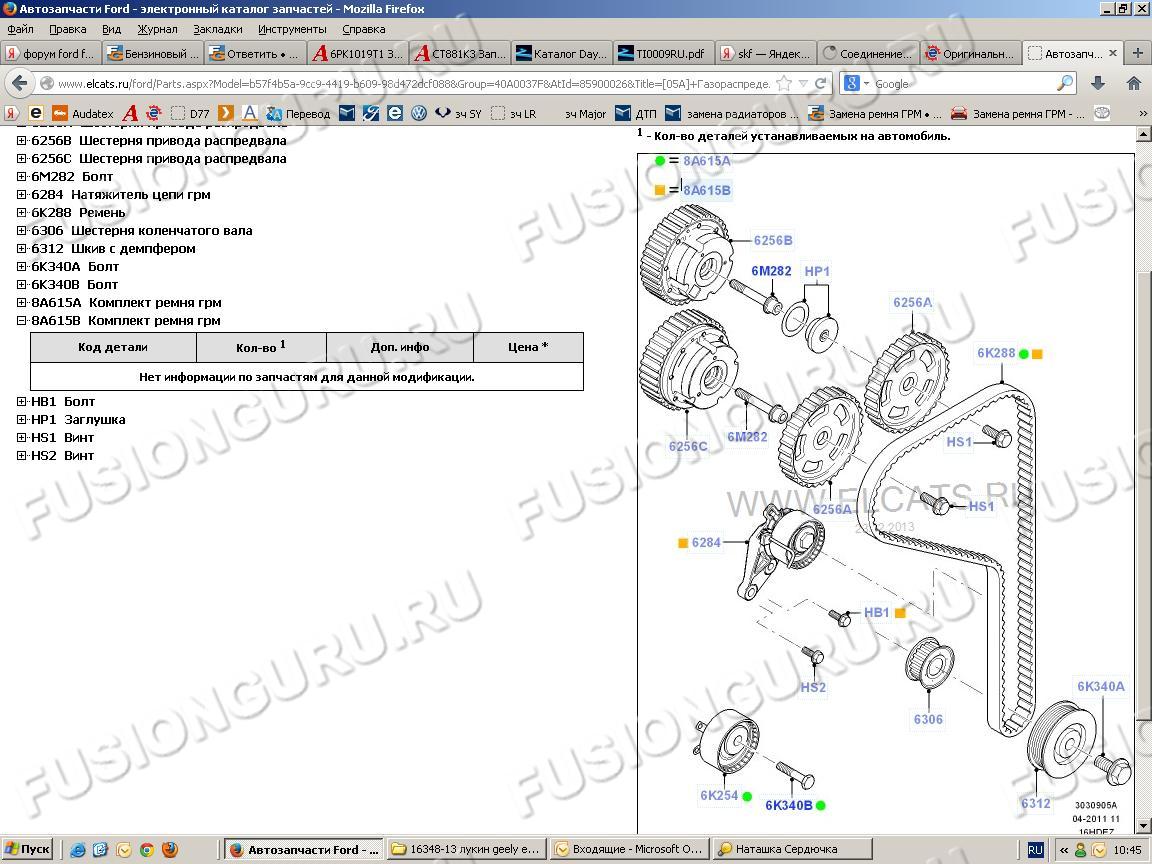Open the Пуск start button
This screenshot has width=1152, height=864.
tap(27, 849)
